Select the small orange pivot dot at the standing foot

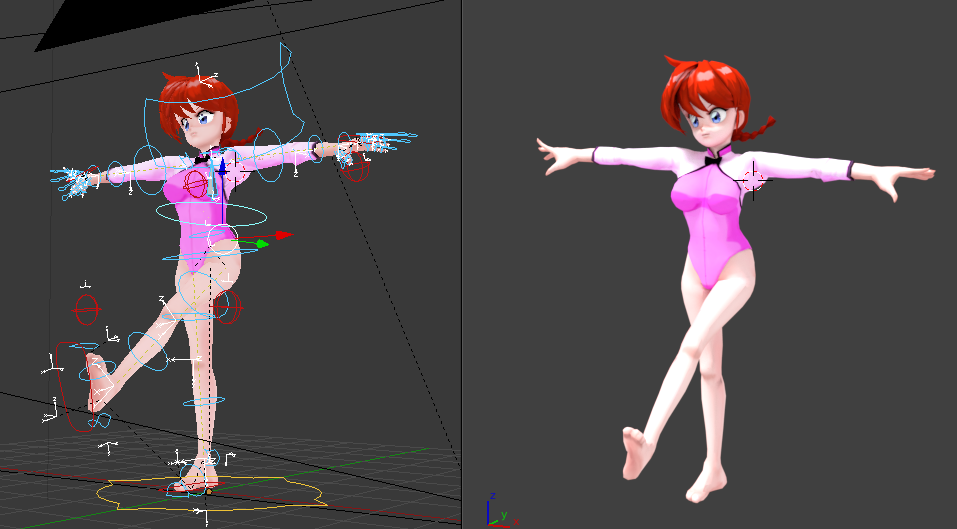point(209,491)
